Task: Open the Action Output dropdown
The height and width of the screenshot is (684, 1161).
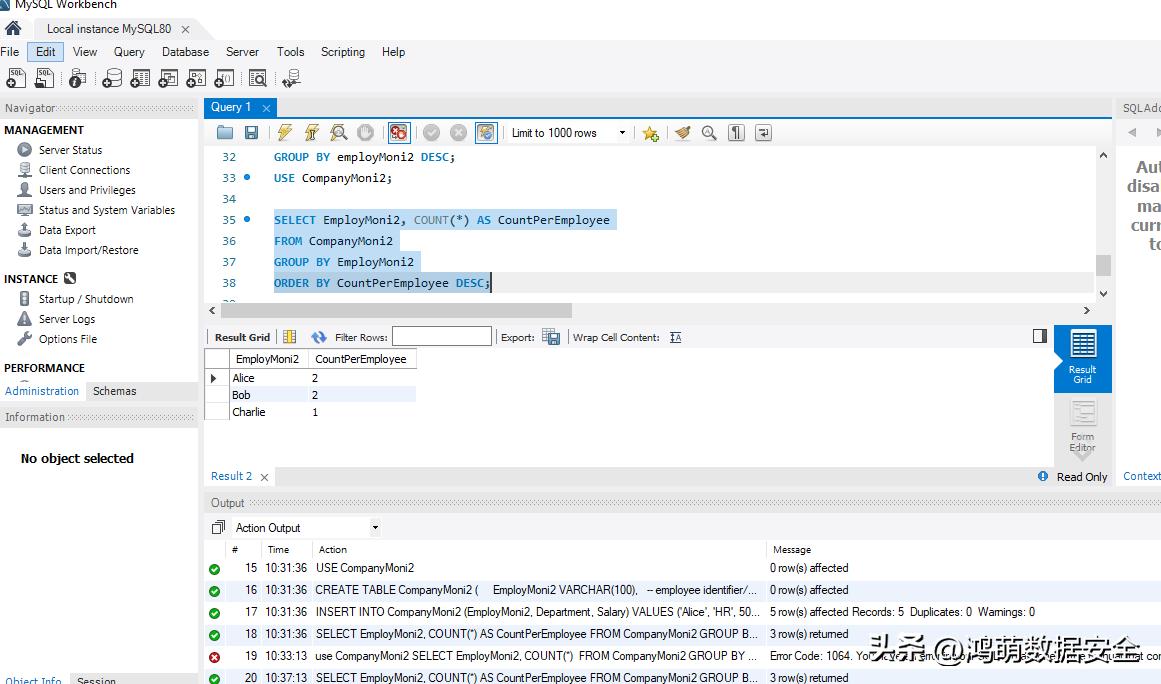Action: click(307, 528)
